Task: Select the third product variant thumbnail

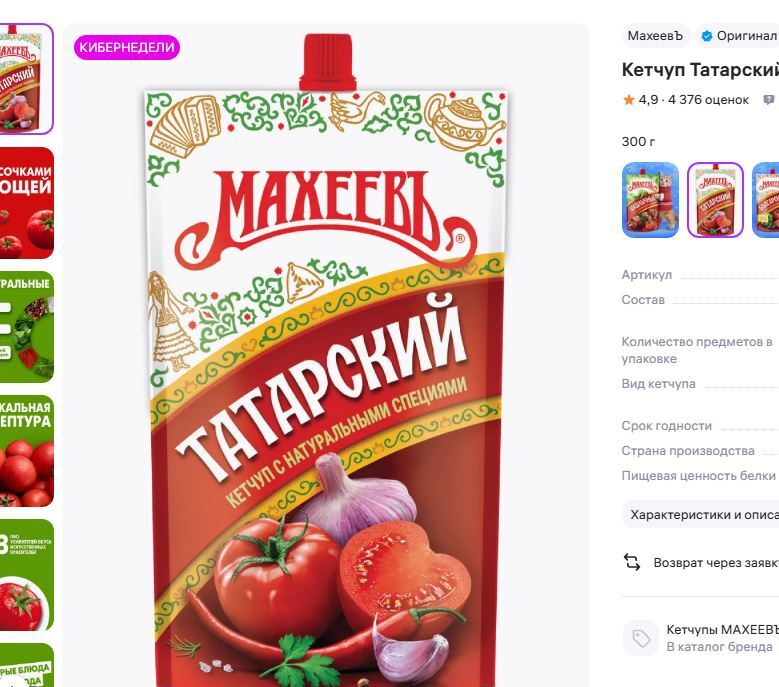Action: 766,200
